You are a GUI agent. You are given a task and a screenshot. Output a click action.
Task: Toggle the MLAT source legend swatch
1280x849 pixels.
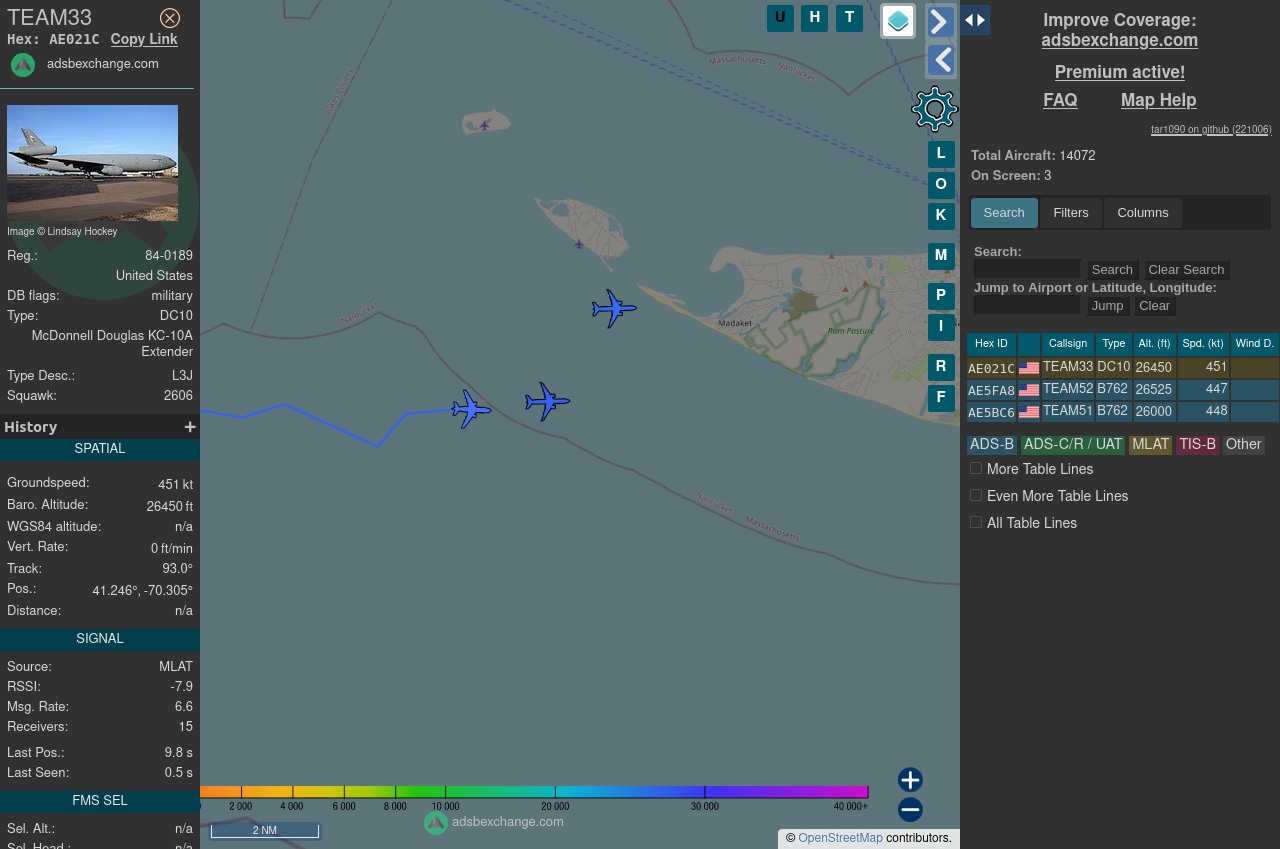(x=1150, y=445)
